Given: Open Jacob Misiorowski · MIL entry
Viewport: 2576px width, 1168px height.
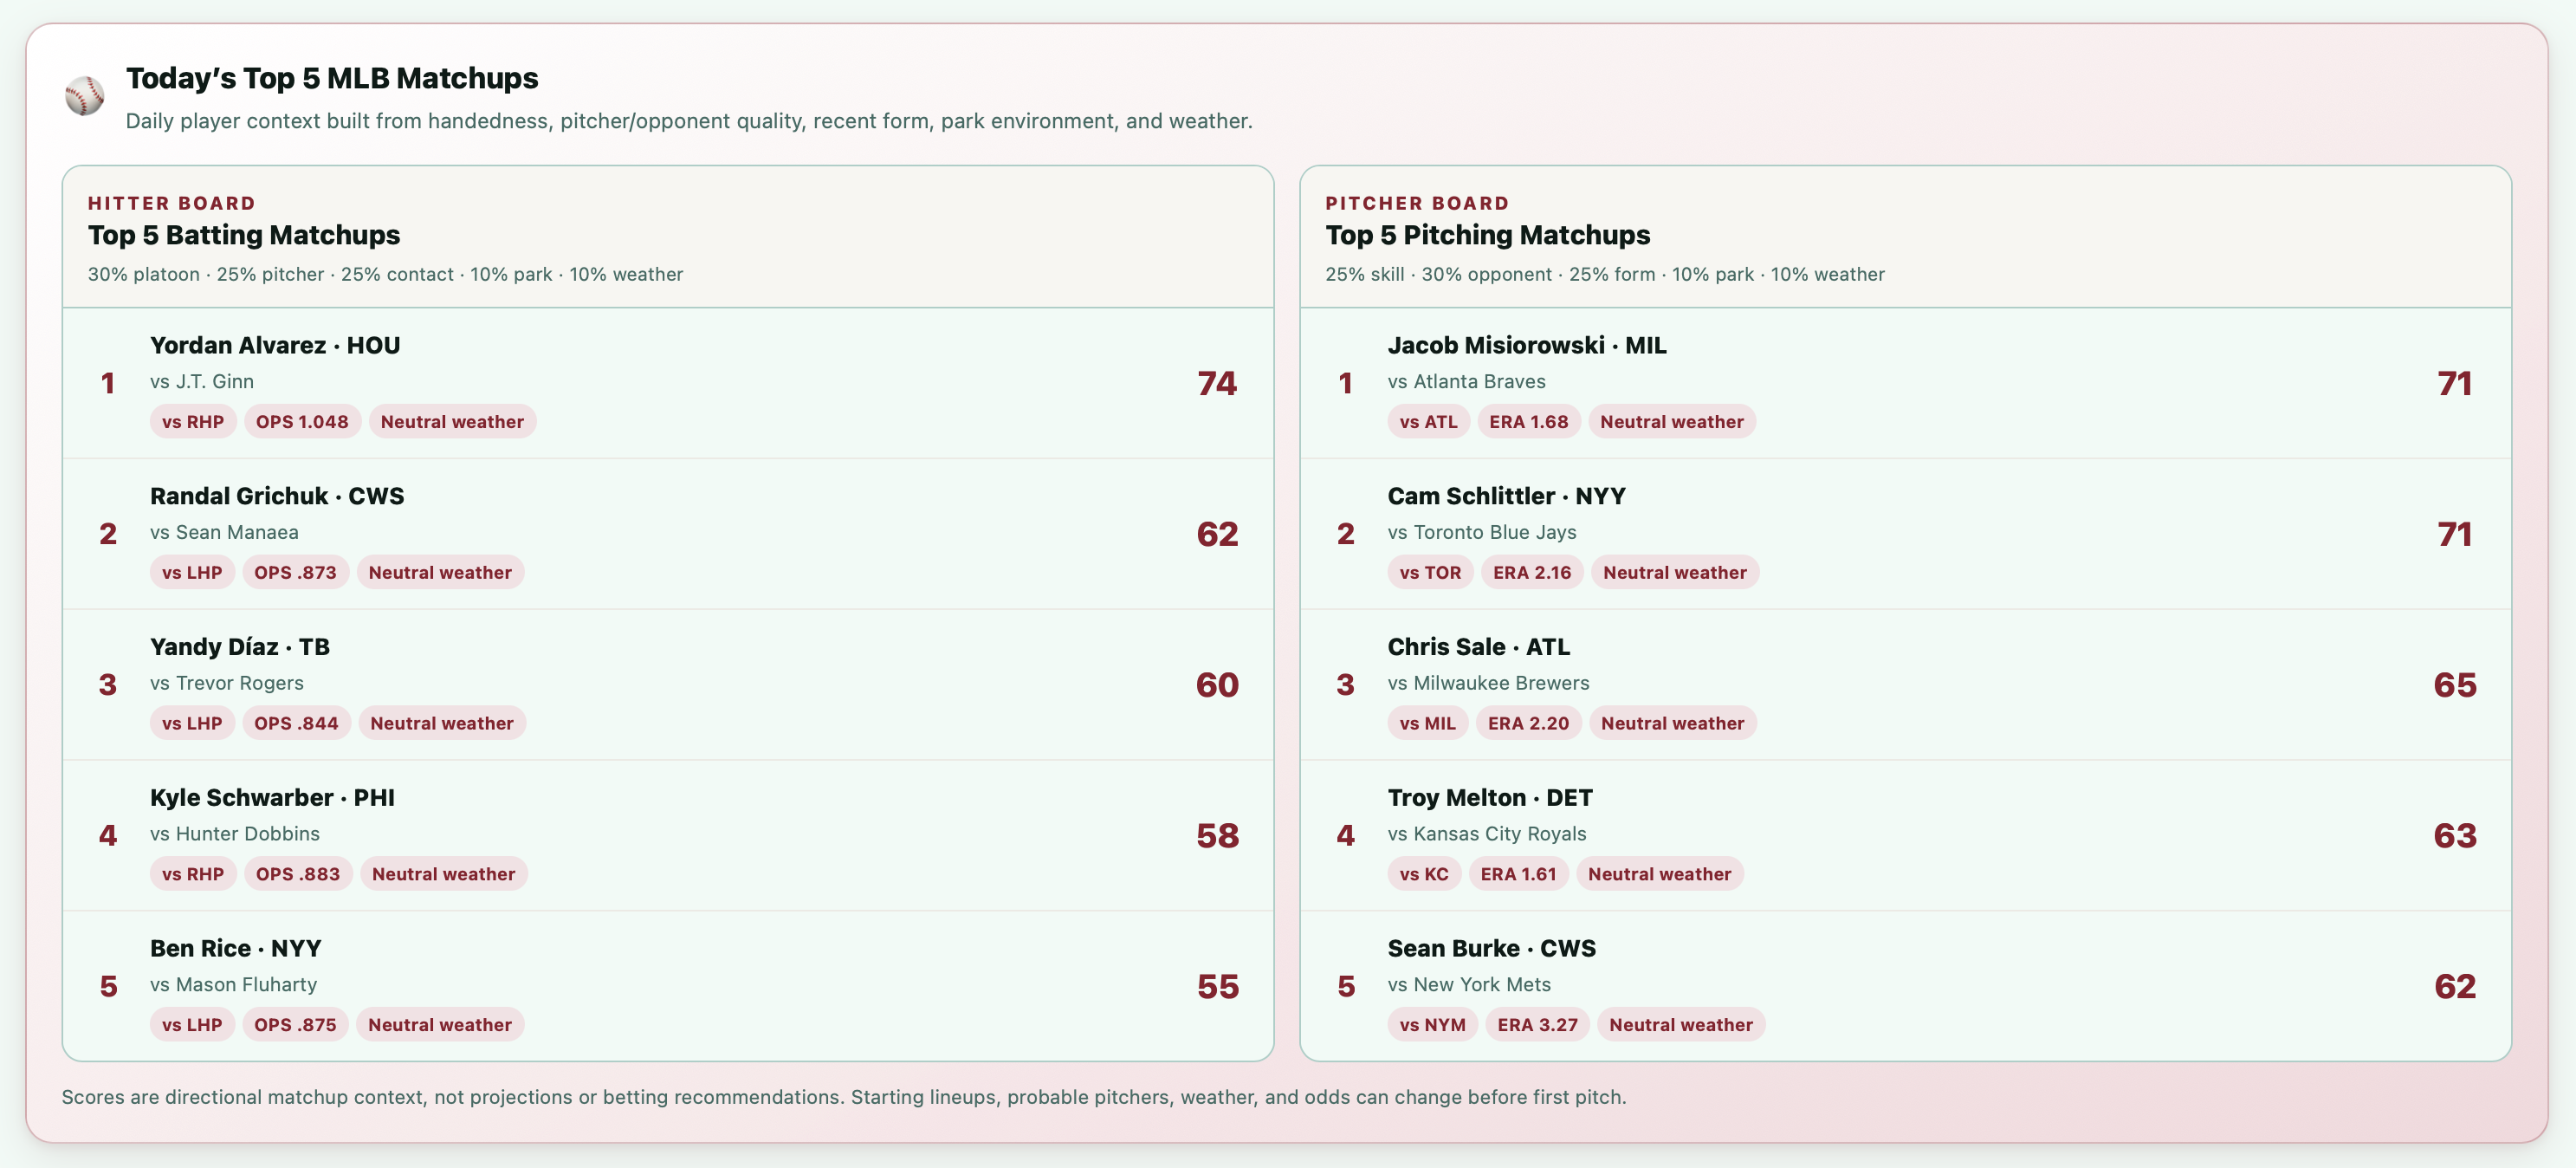Looking at the screenshot, I should (1906, 383).
